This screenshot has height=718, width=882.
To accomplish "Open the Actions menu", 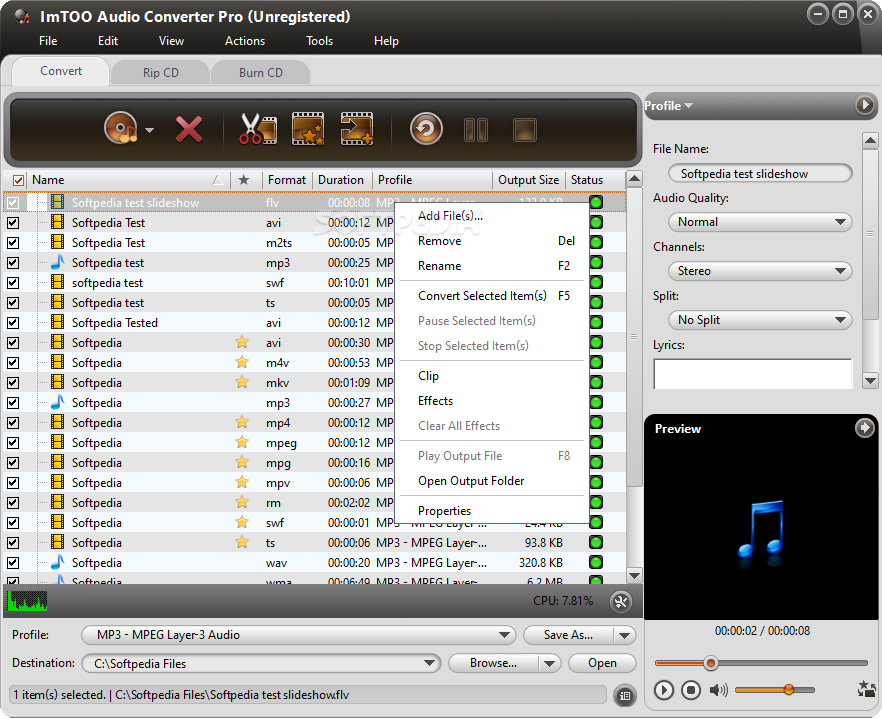I will pos(245,41).
